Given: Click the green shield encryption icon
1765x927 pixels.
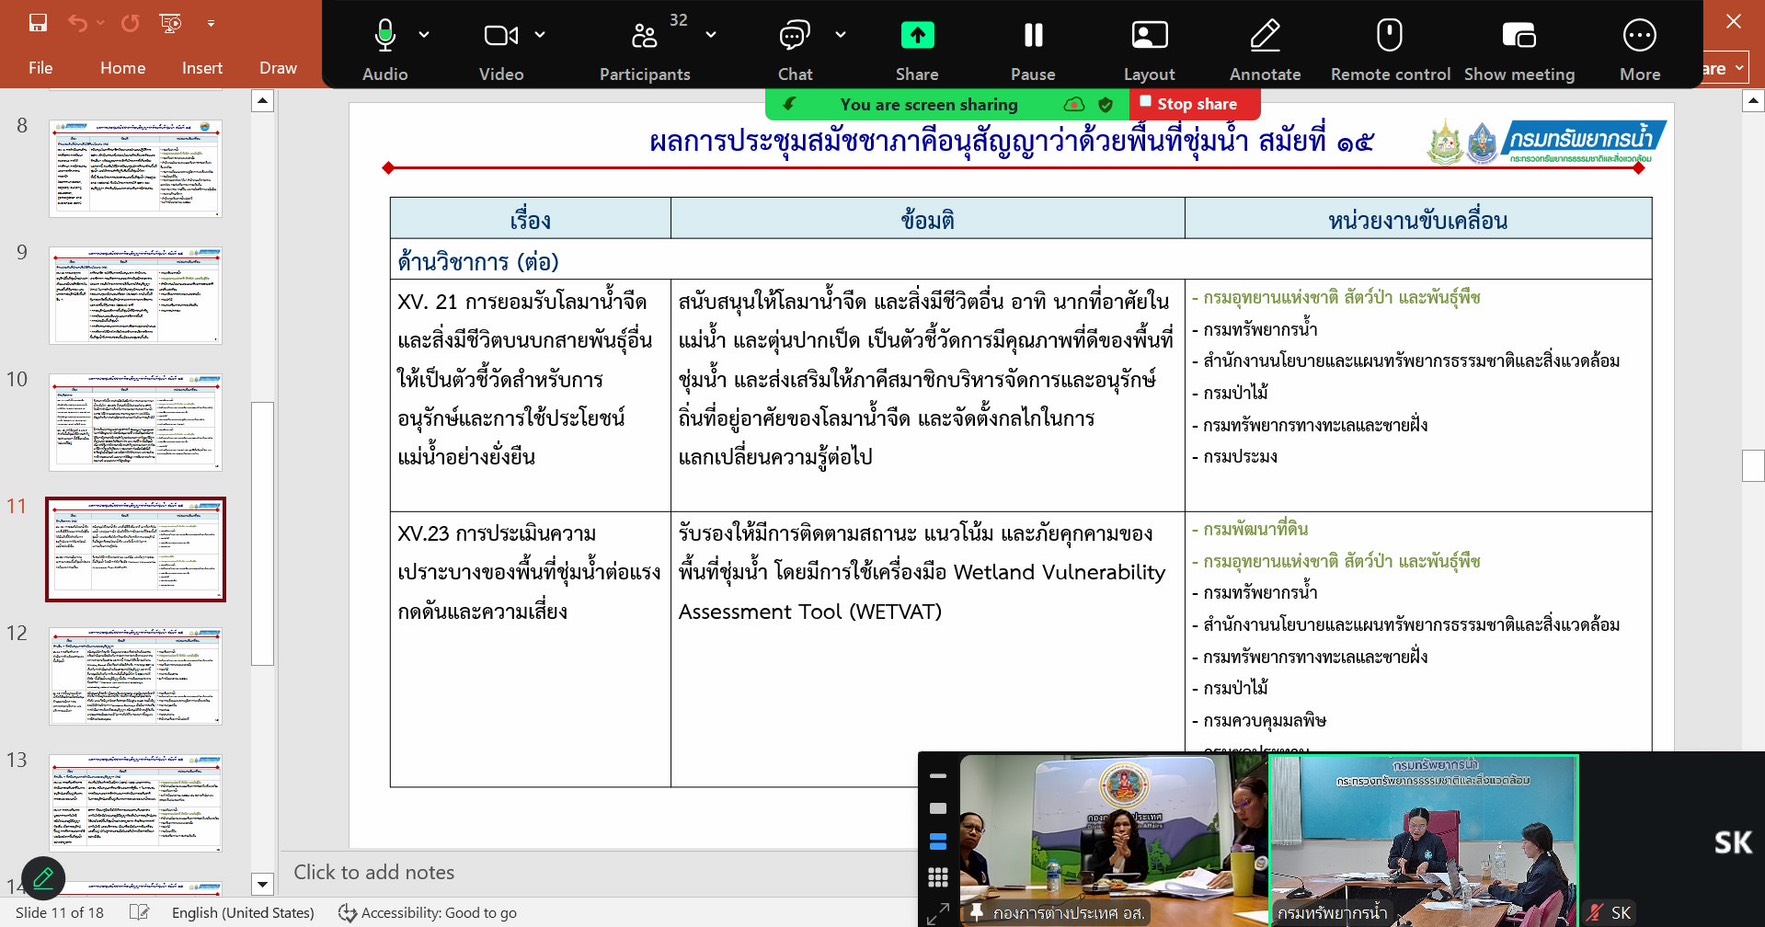Looking at the screenshot, I should [x=1105, y=104].
